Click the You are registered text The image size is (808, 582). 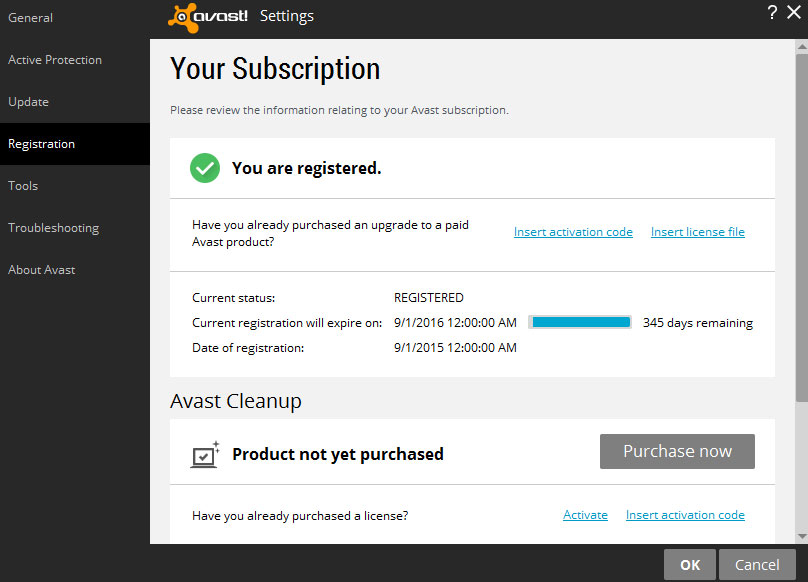307,168
